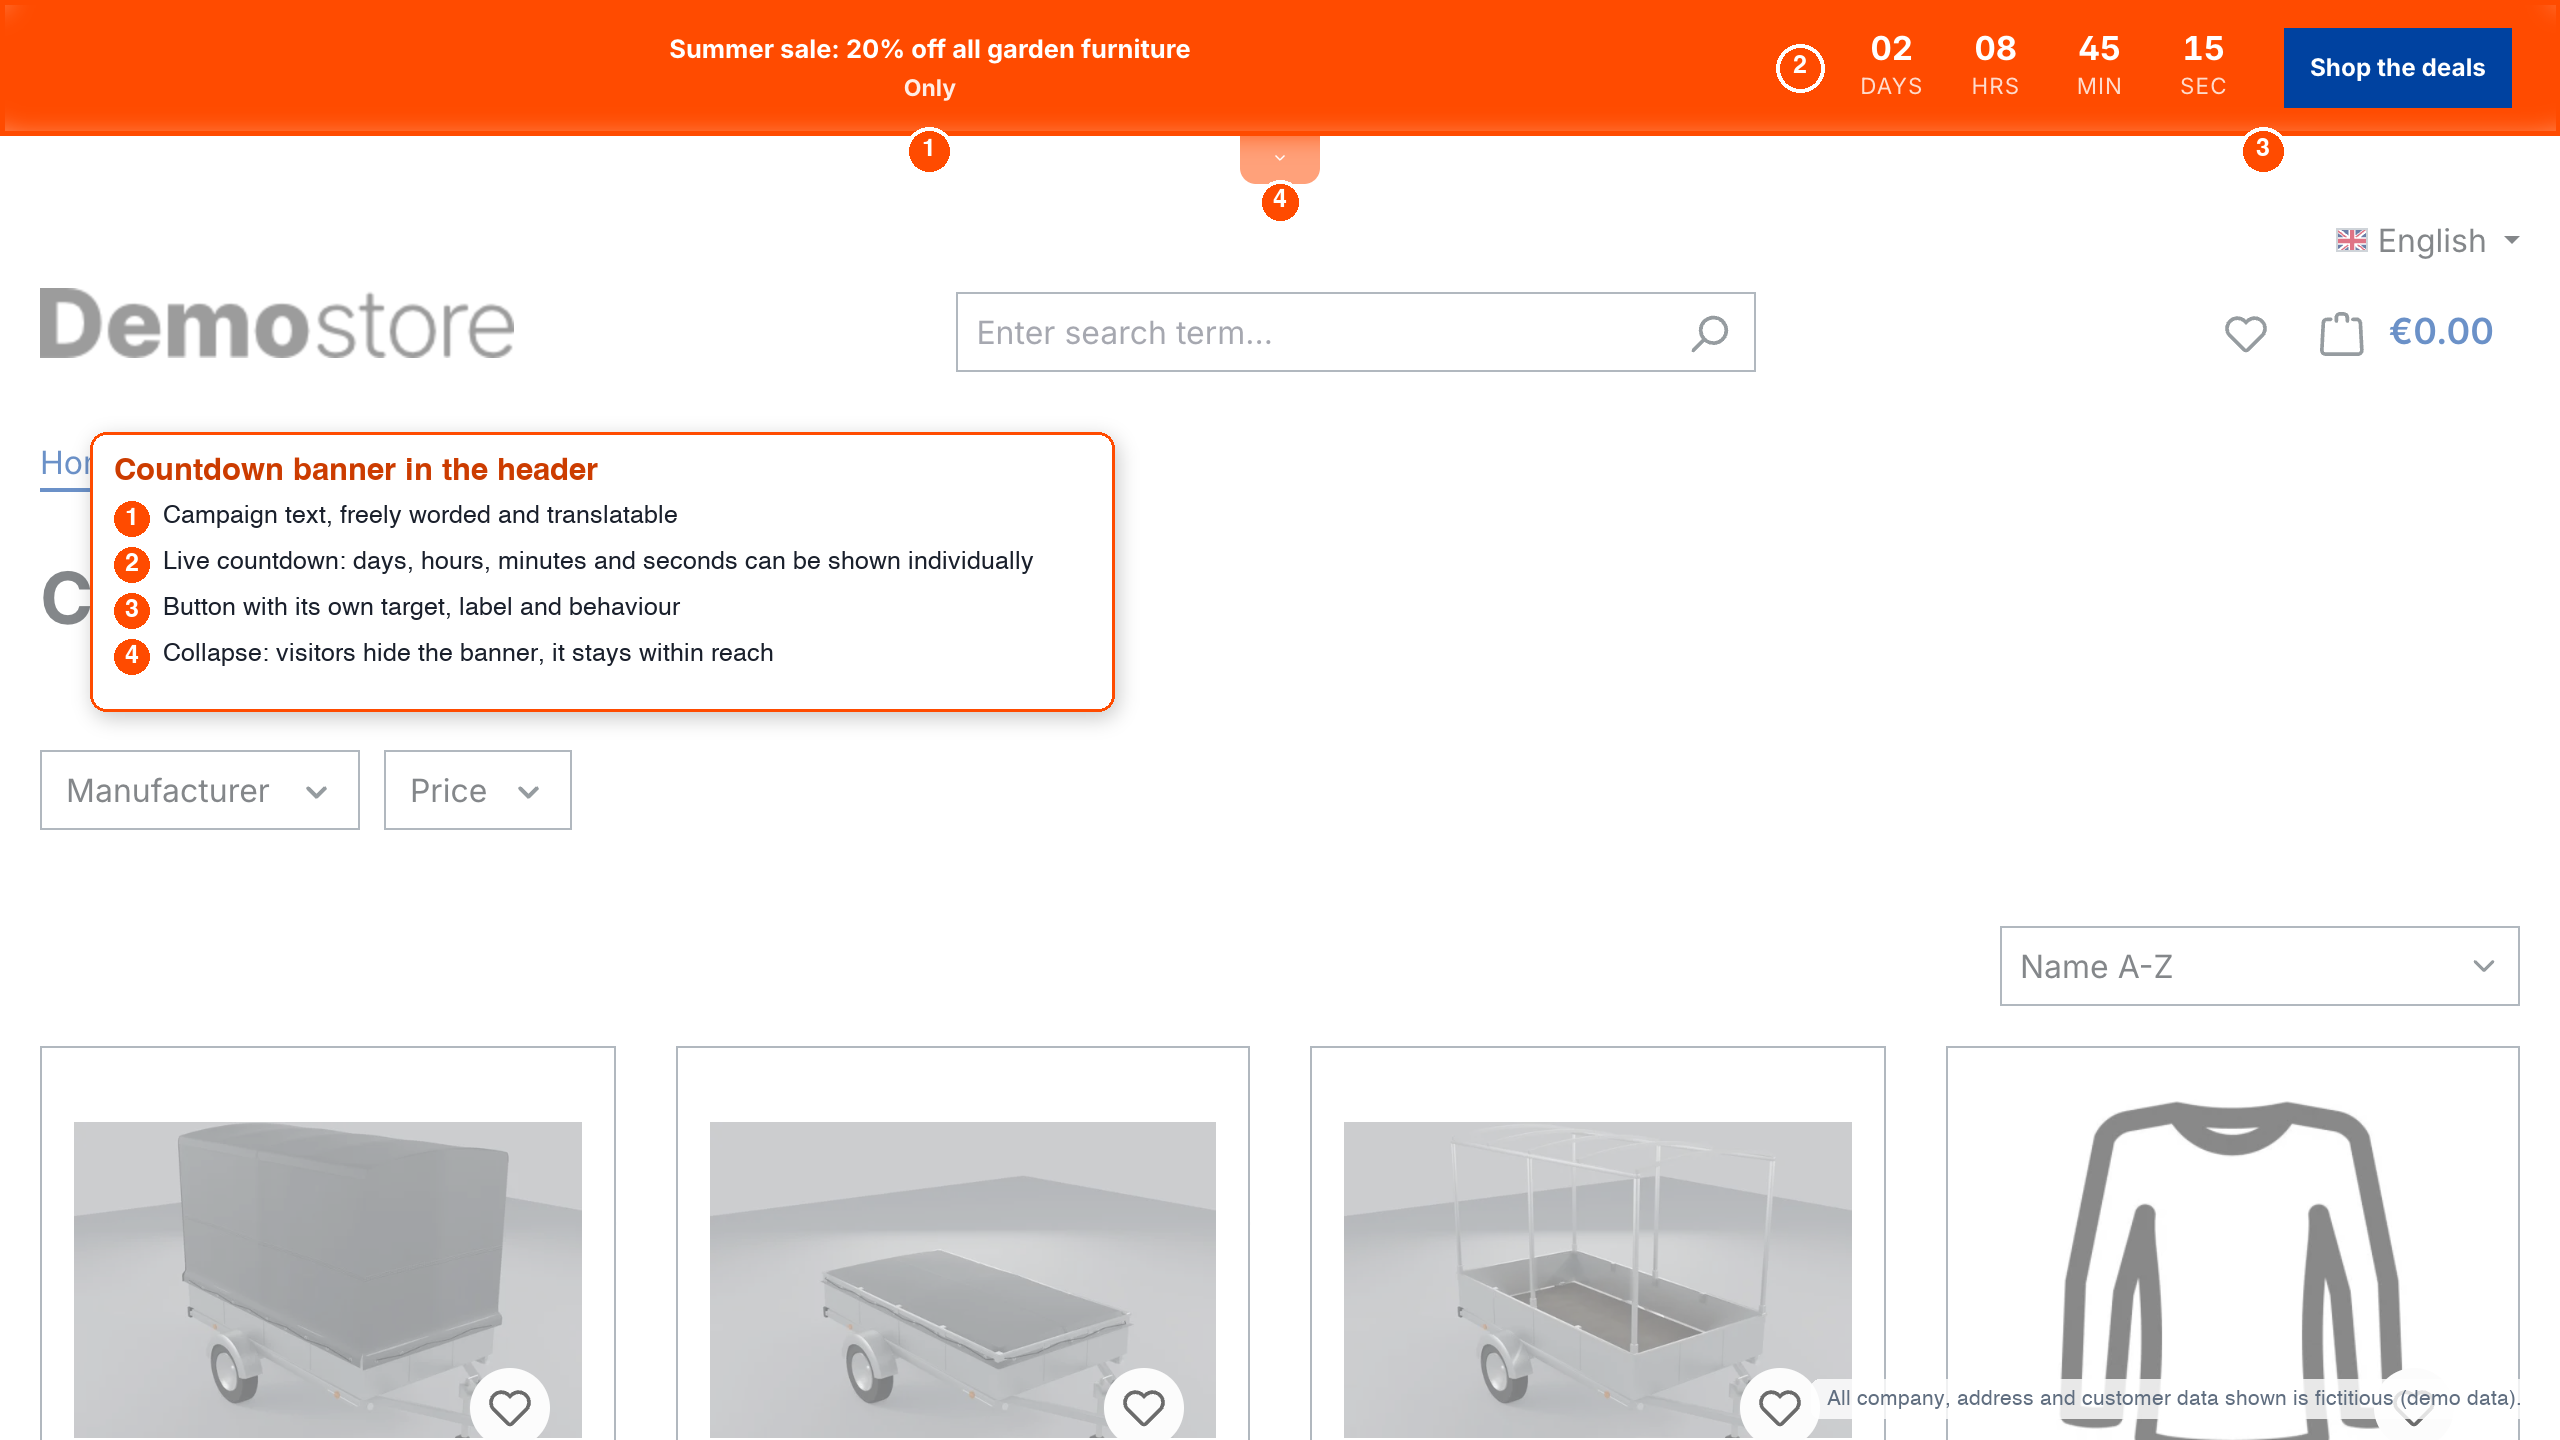Open the flat tarp trailer product image

pyautogui.click(x=963, y=1280)
